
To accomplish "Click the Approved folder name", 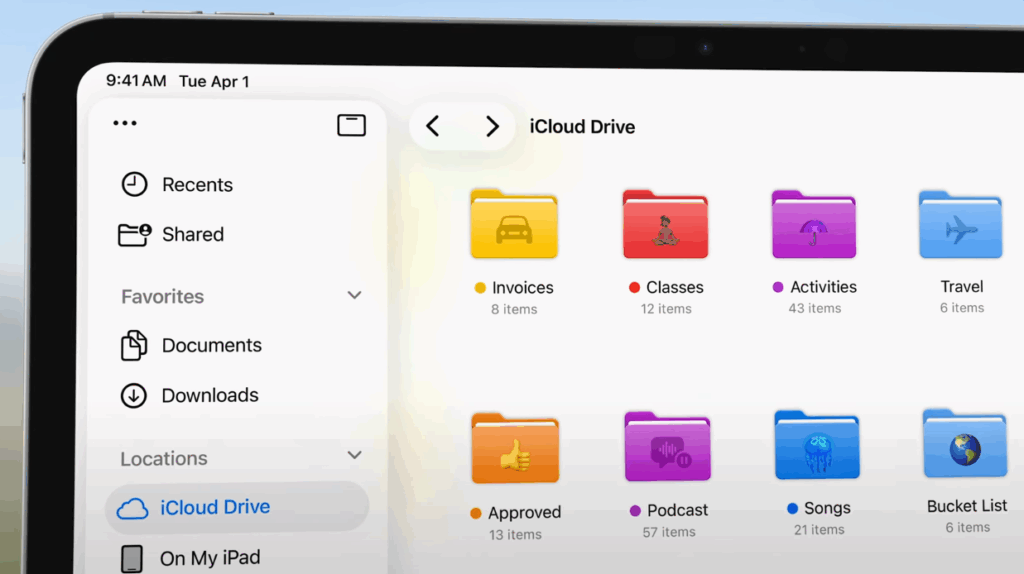I will coord(524,513).
